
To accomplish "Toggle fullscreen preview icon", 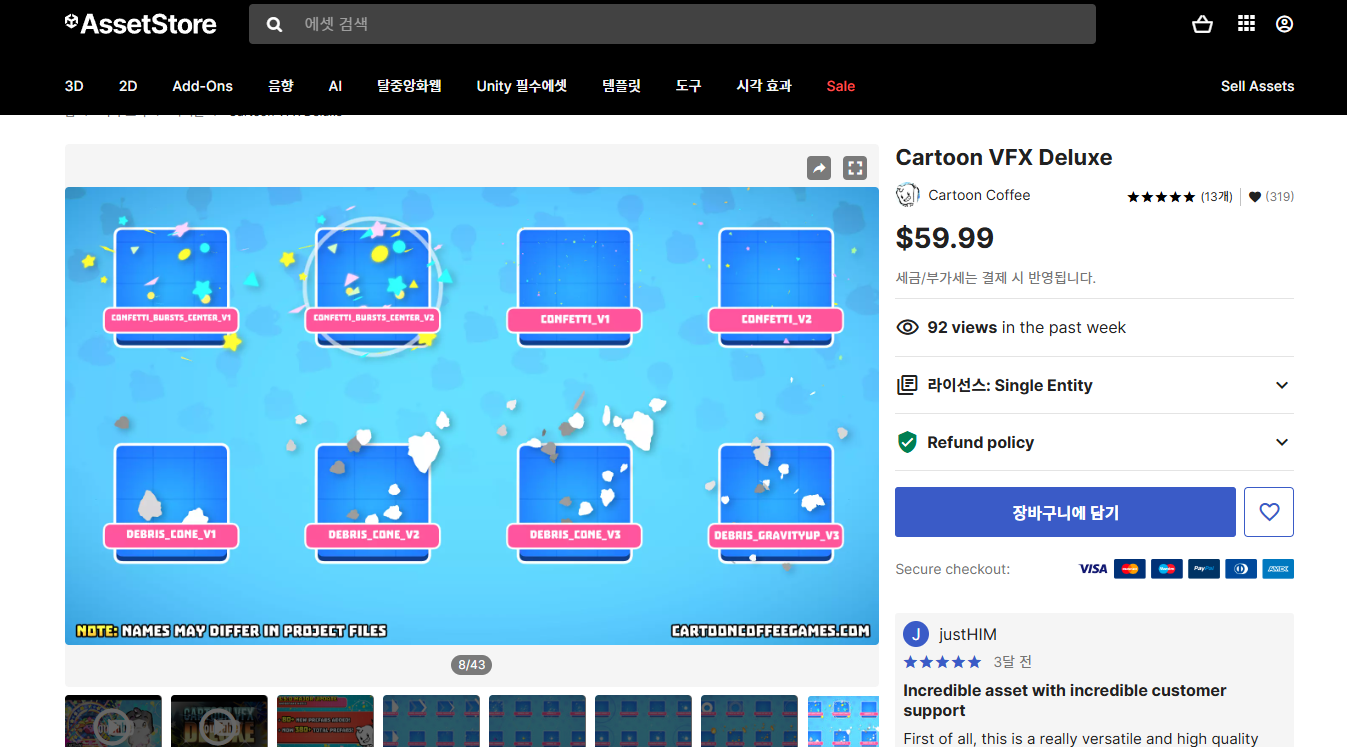I will point(855,168).
